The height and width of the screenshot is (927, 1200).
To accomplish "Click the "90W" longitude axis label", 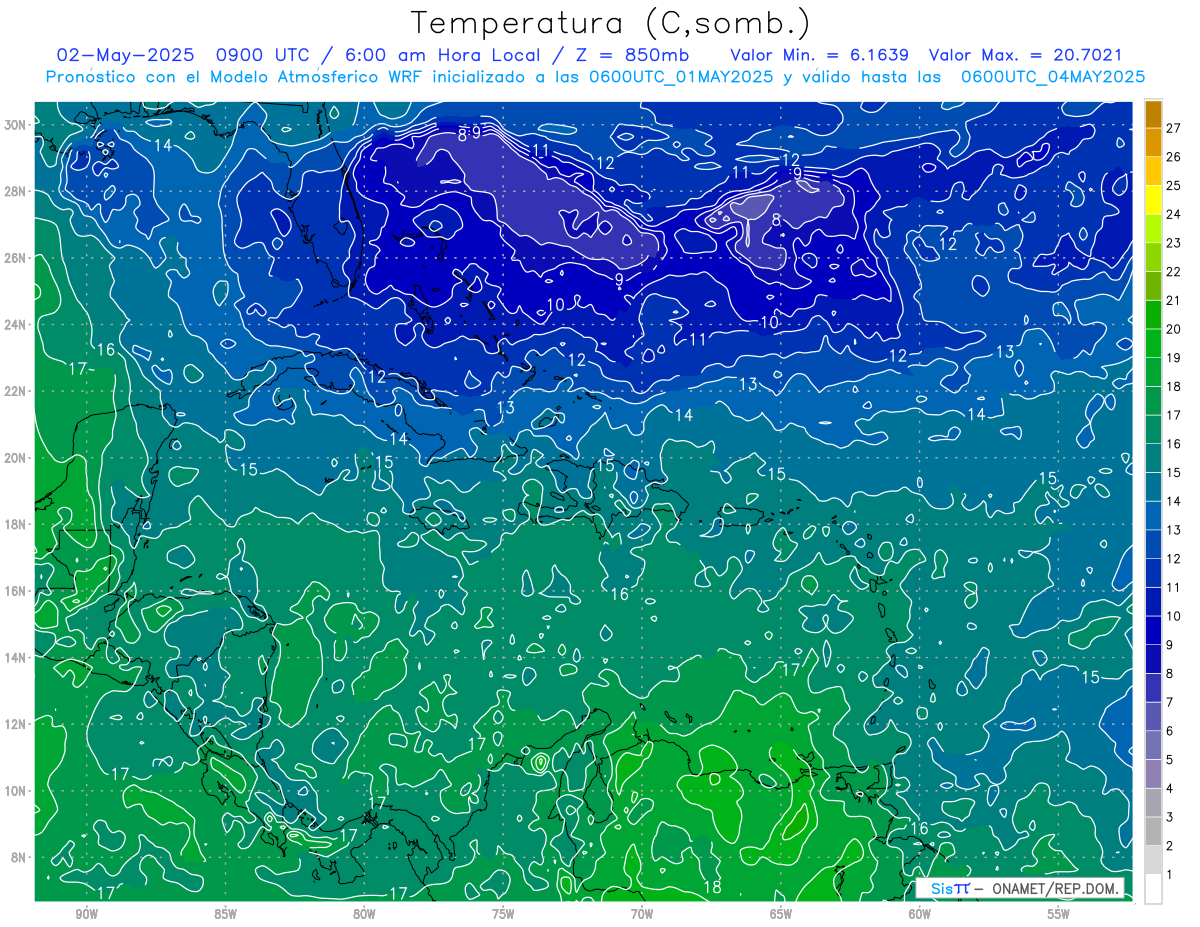I will point(87,914).
